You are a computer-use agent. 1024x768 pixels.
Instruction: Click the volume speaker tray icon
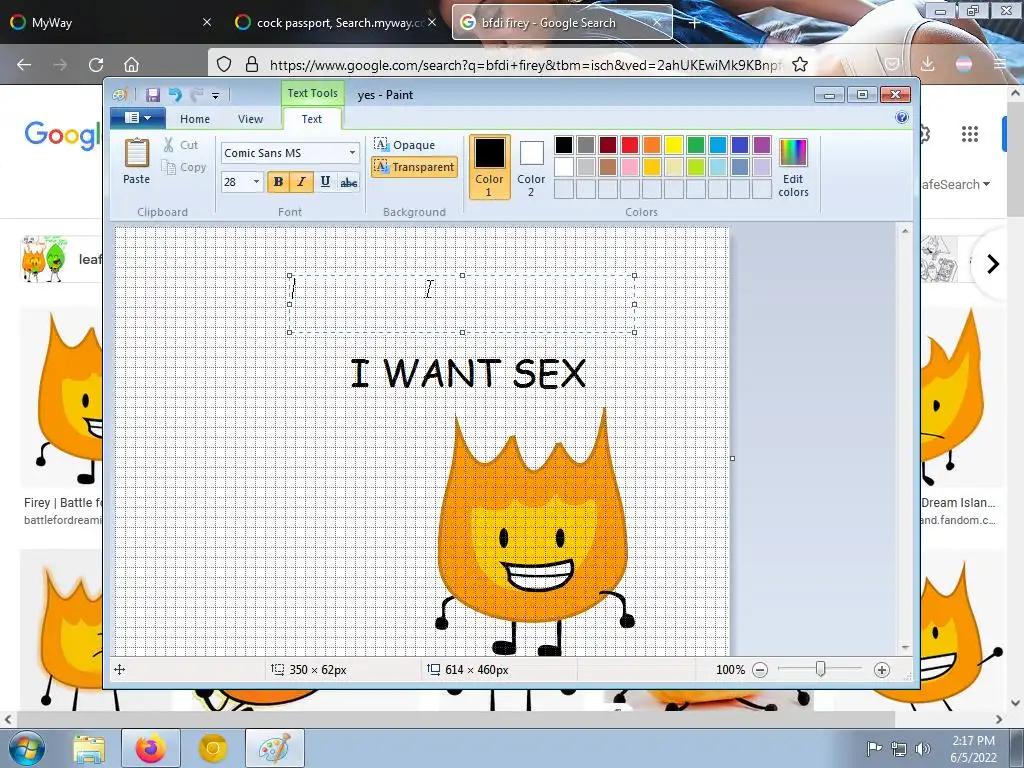coord(923,749)
